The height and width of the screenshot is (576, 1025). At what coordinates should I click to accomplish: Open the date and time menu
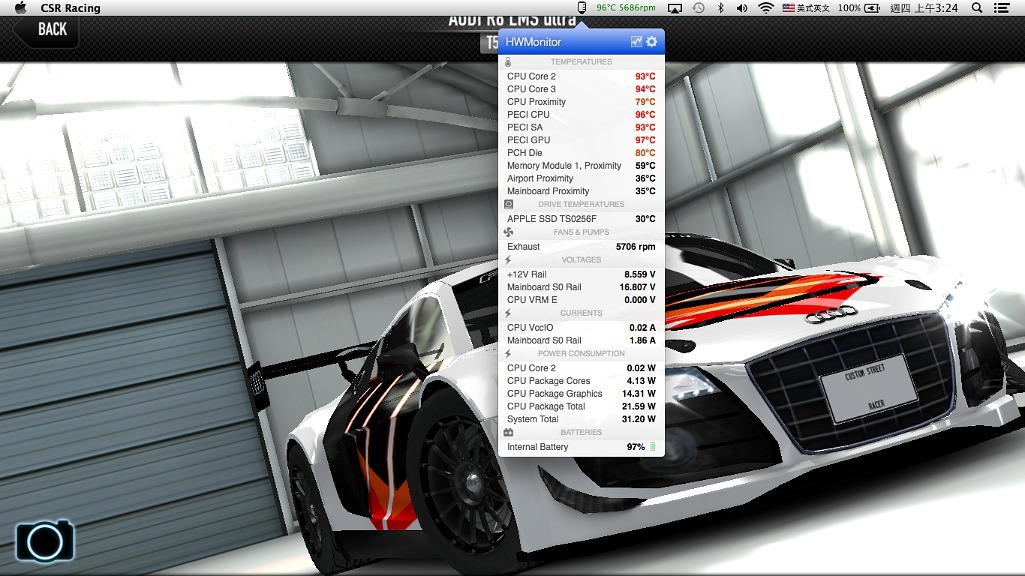point(924,8)
